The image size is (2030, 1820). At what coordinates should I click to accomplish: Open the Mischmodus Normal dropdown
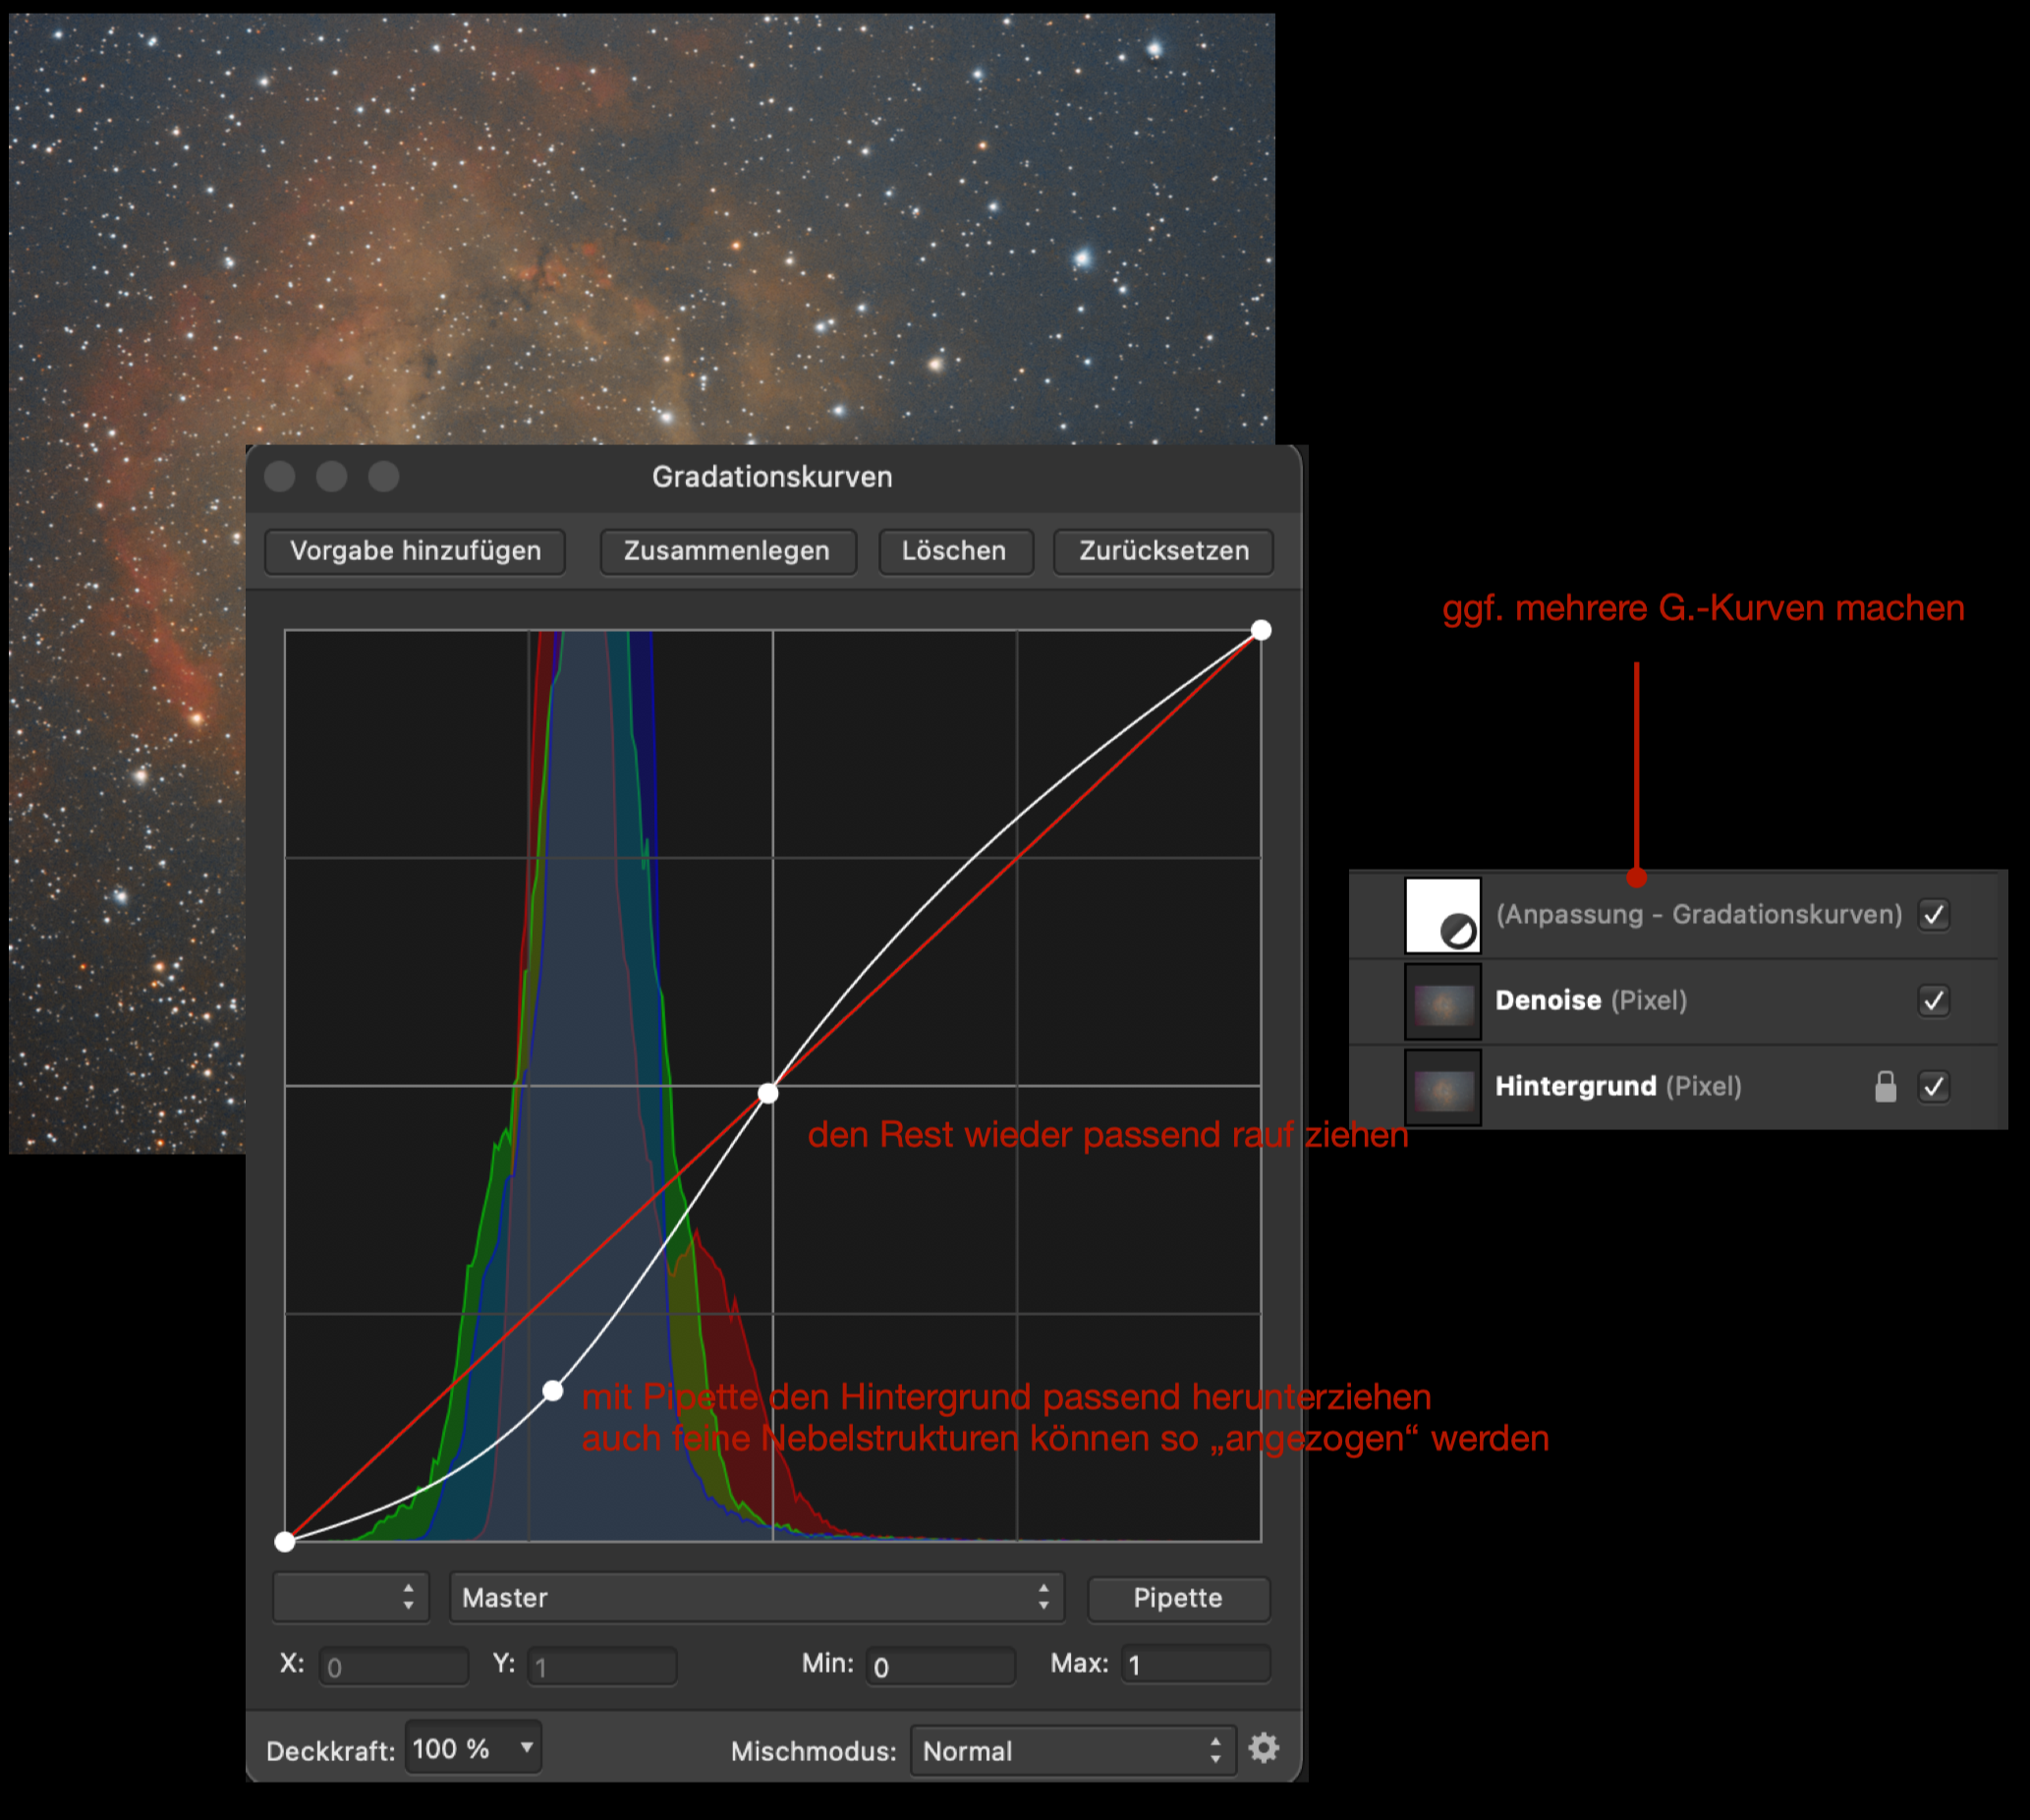pyautogui.click(x=1071, y=1751)
